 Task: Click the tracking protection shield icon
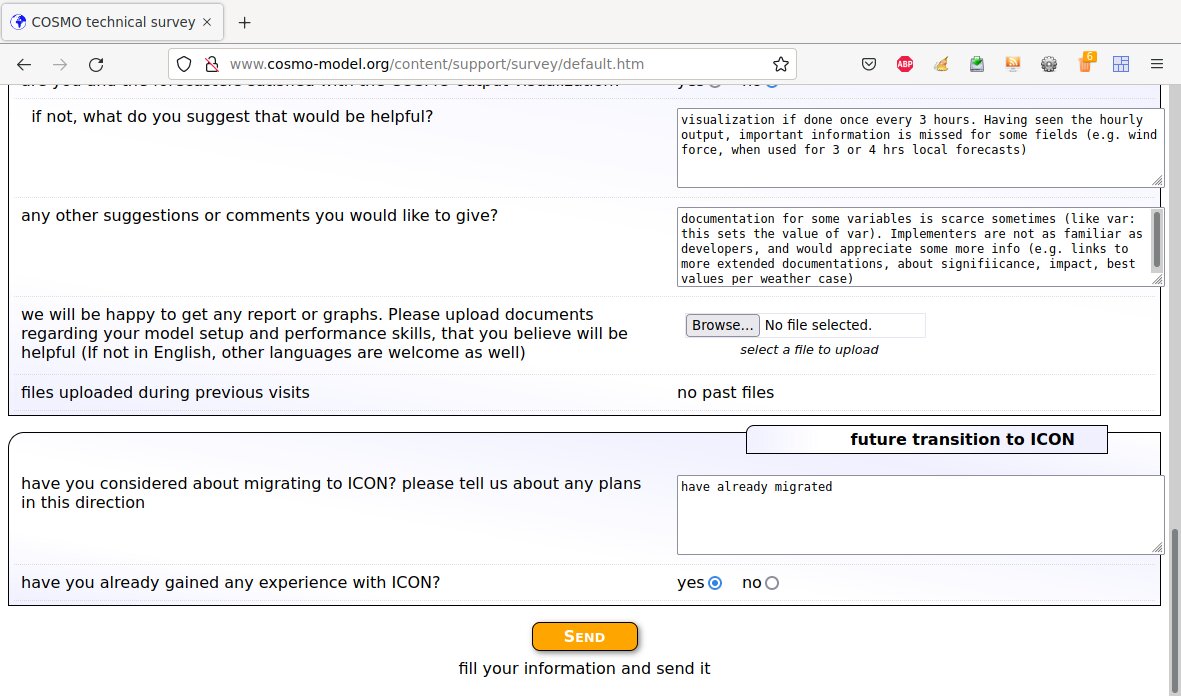[184, 64]
